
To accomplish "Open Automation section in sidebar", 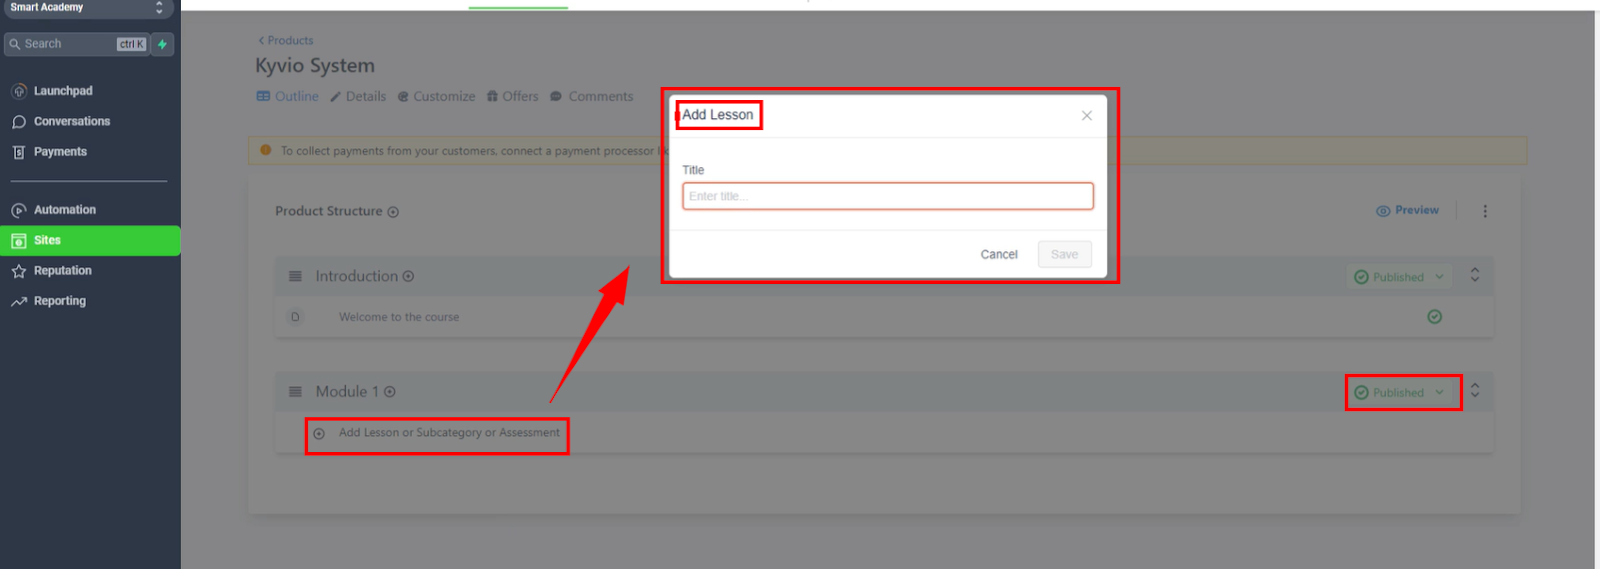I will click(64, 210).
